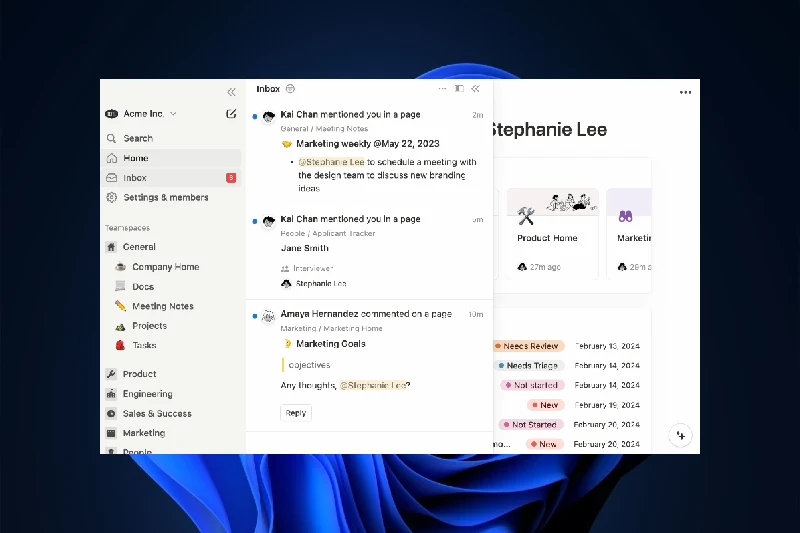Open the Inbox three-dots options menu
Image resolution: width=800 pixels, height=533 pixels.
(x=442, y=89)
